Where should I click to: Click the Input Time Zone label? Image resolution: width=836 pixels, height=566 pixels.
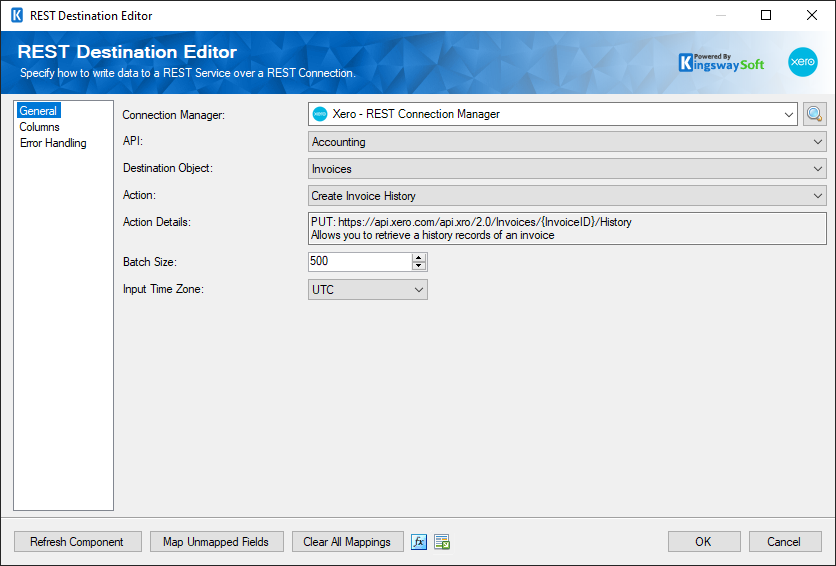(x=163, y=289)
